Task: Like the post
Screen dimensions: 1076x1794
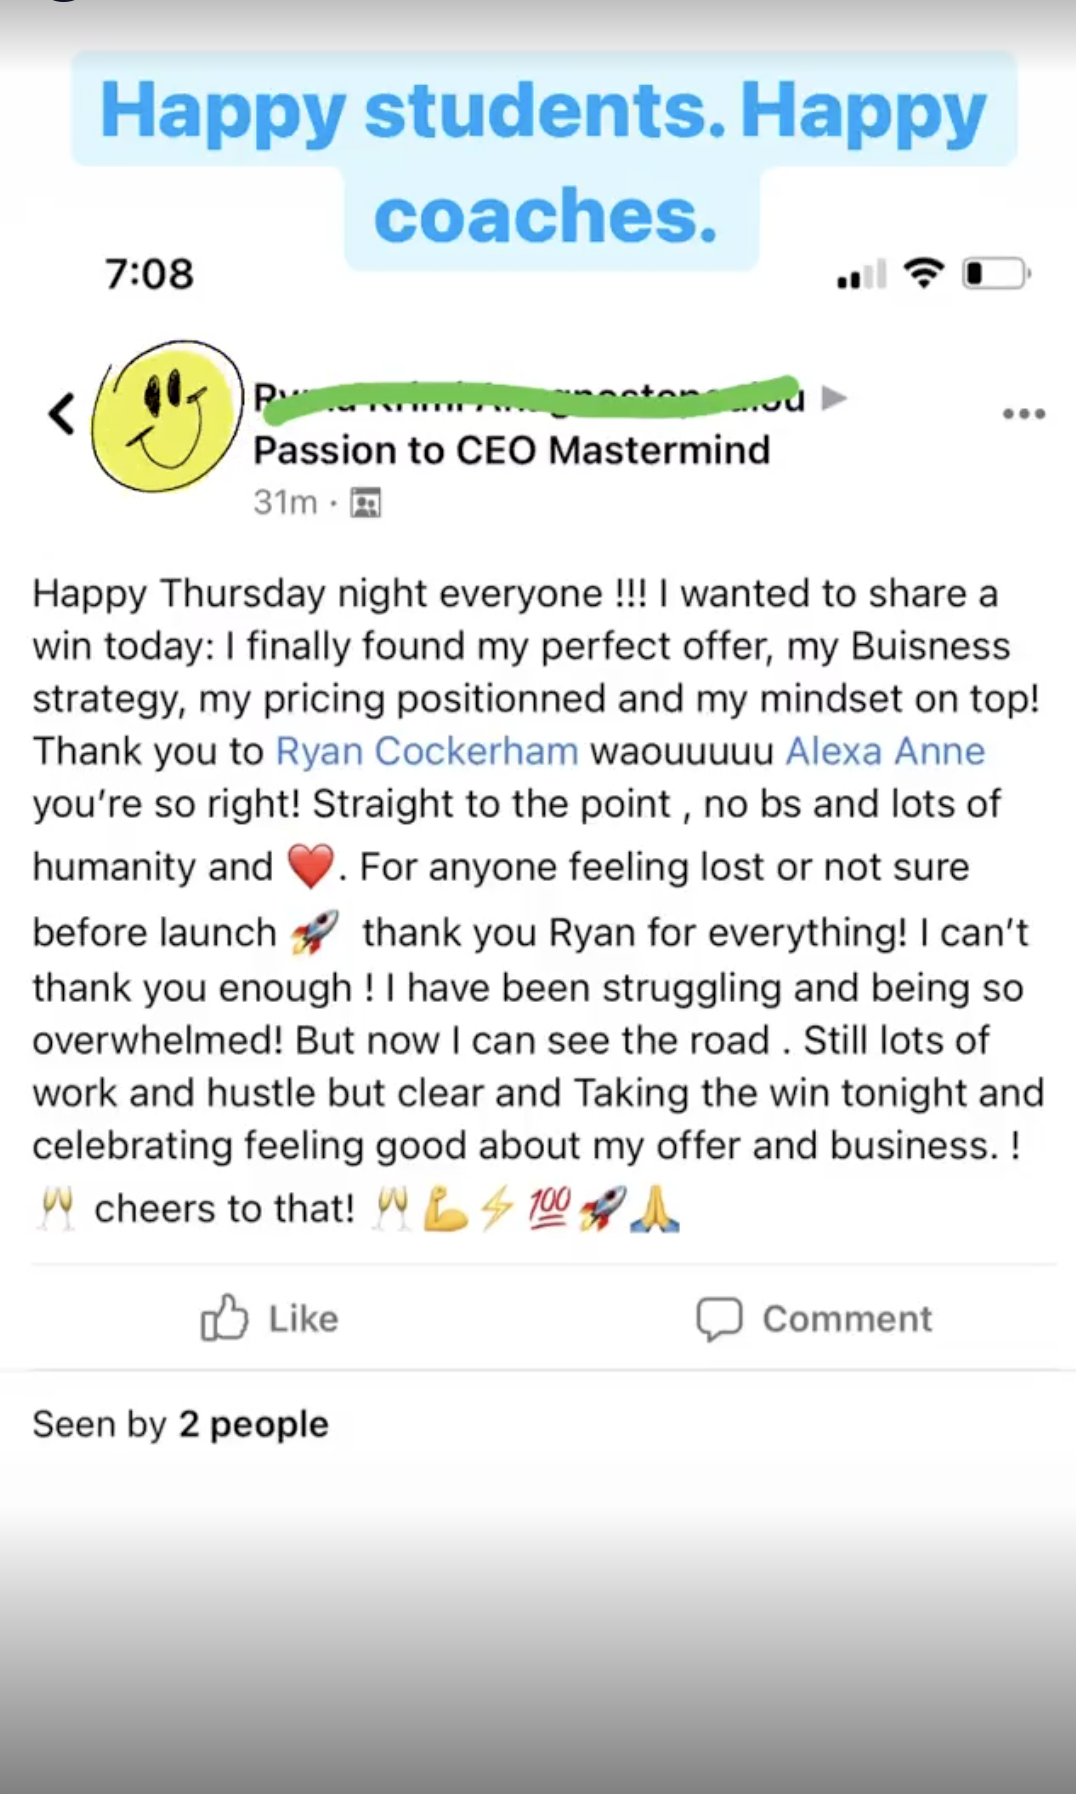Action: (270, 1318)
